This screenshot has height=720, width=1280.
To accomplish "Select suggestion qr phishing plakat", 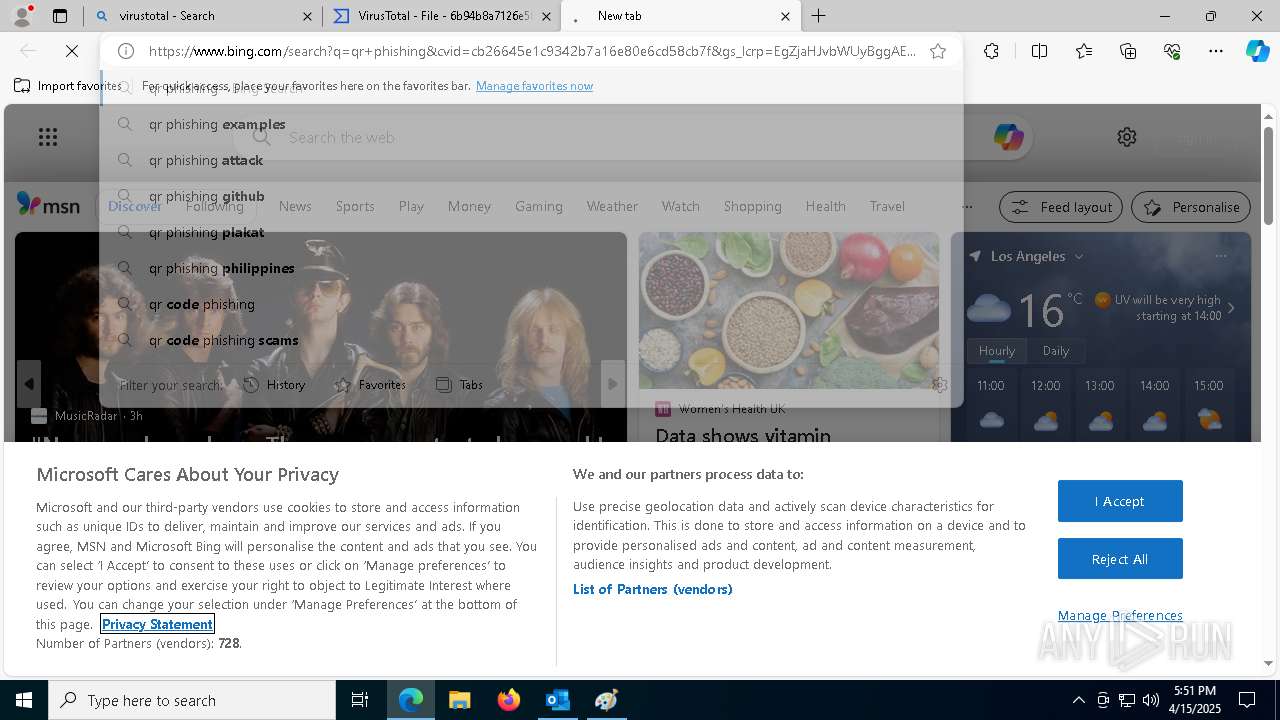I will (x=531, y=232).
